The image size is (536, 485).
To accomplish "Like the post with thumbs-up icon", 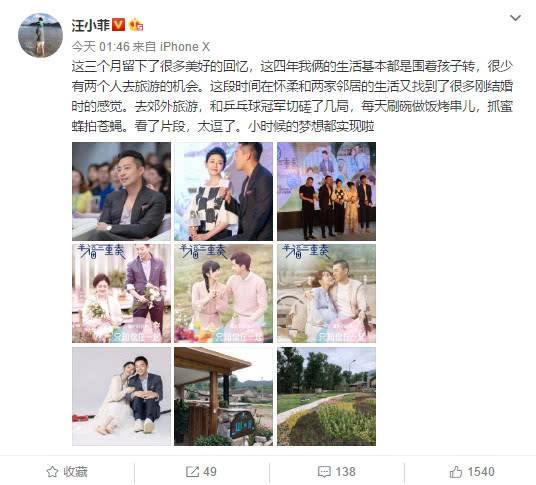I will pyautogui.click(x=456, y=472).
